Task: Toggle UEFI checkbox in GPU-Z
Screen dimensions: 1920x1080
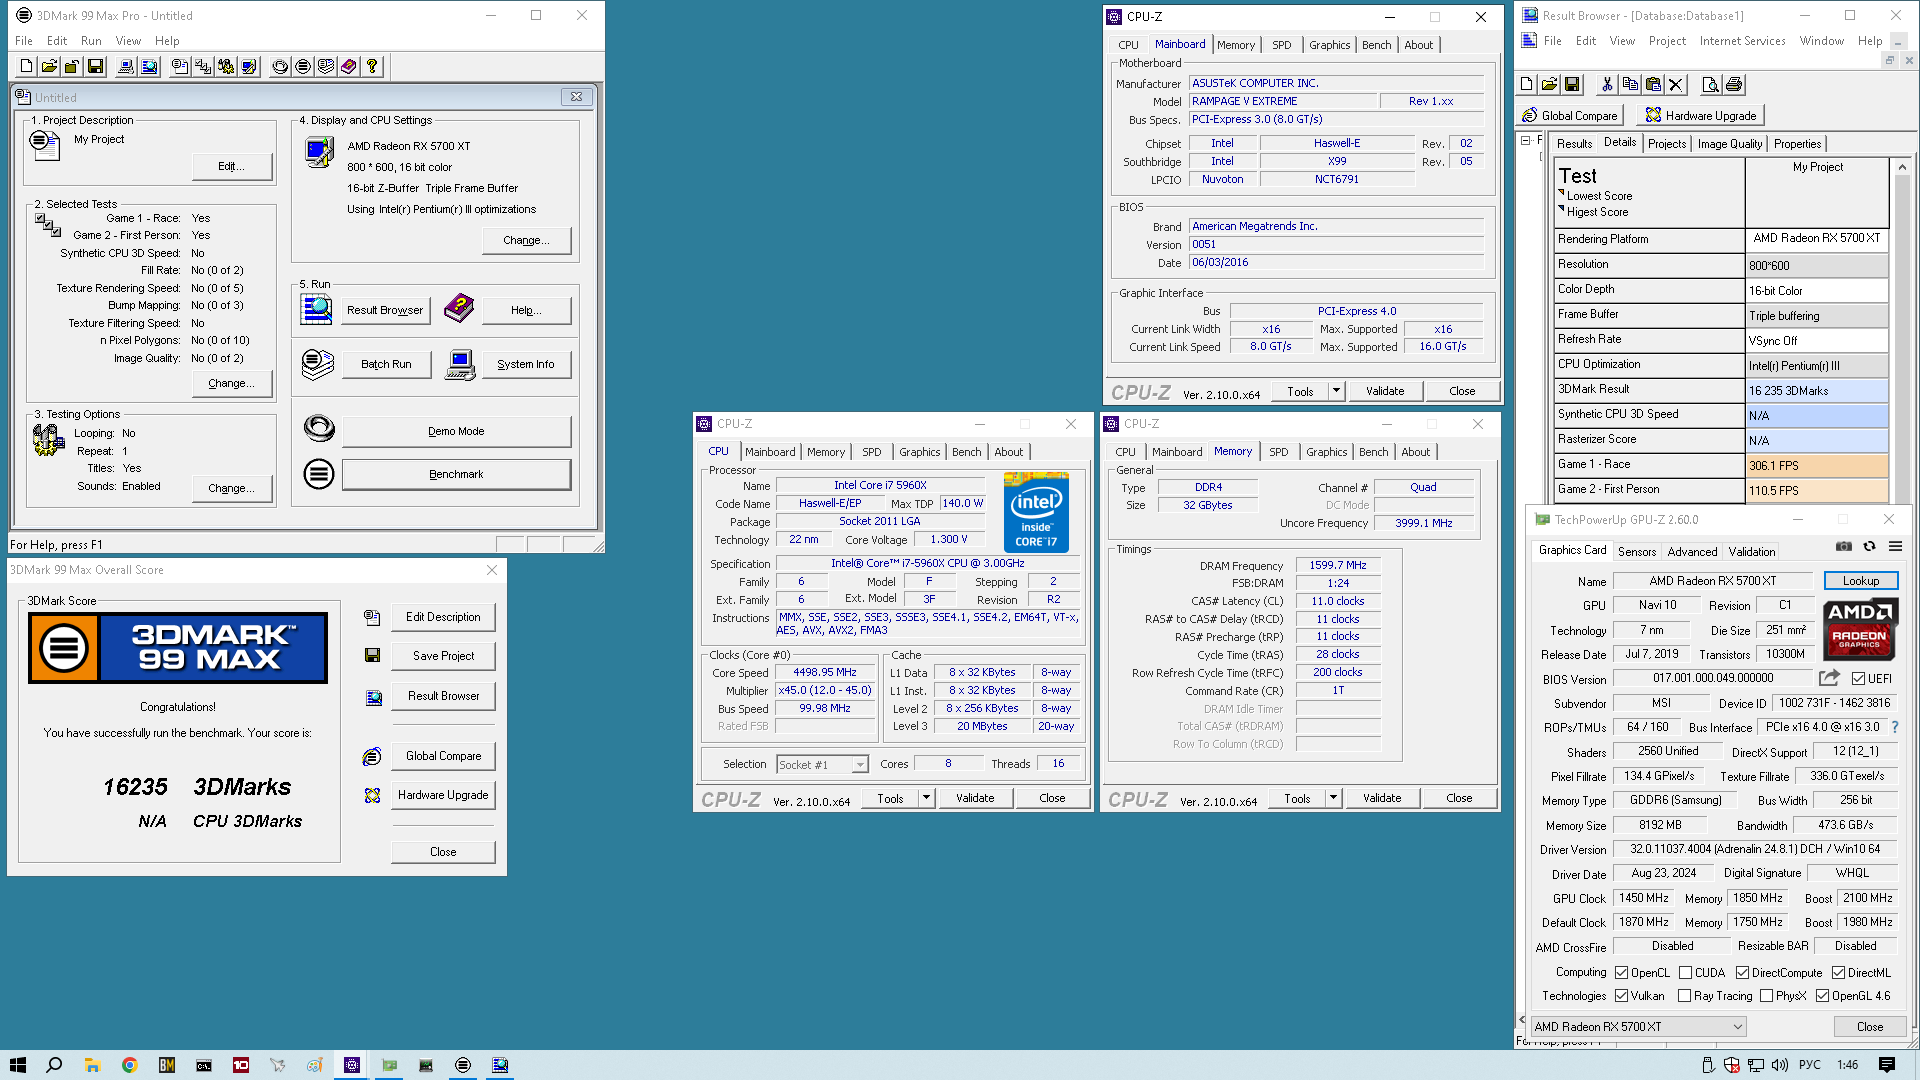Action: click(x=1858, y=679)
